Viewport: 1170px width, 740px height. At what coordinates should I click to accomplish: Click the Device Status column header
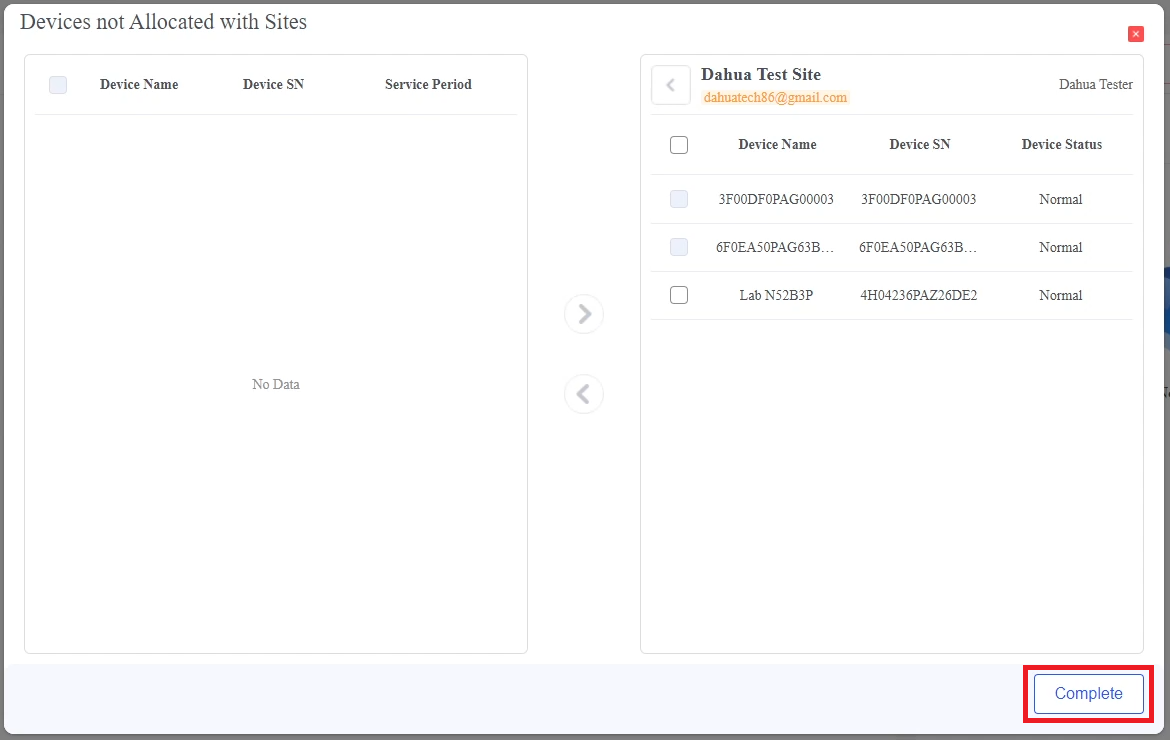[x=1061, y=145]
